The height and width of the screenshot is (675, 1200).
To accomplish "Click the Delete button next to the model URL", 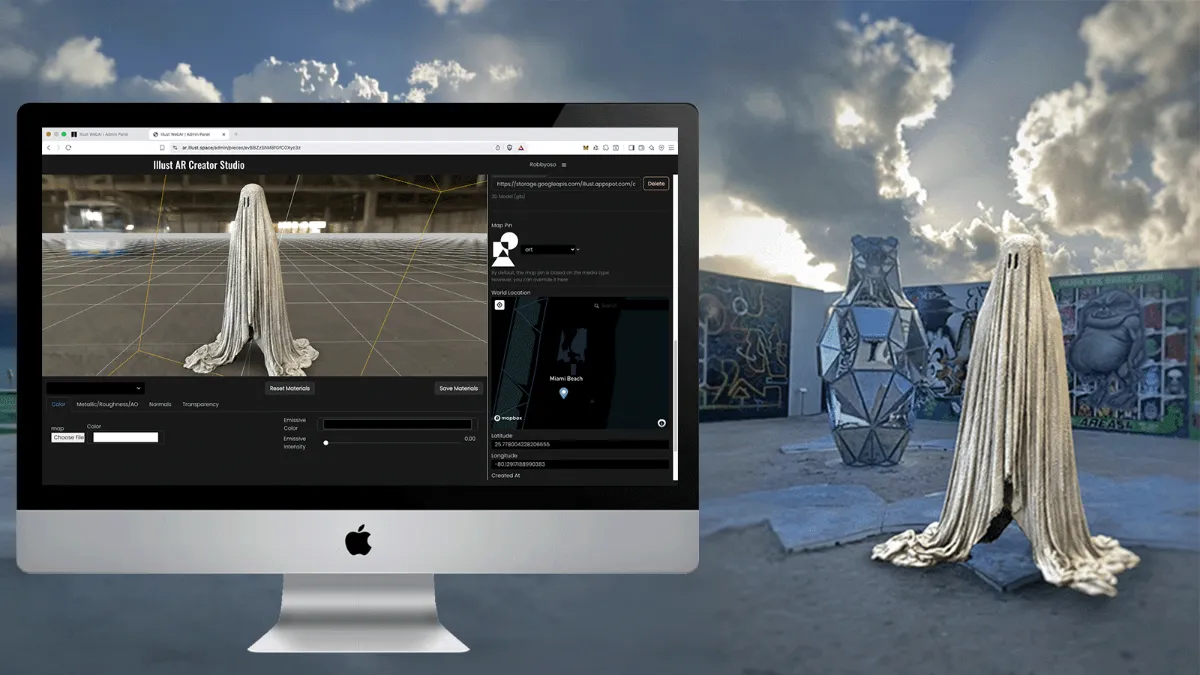I will pos(656,184).
